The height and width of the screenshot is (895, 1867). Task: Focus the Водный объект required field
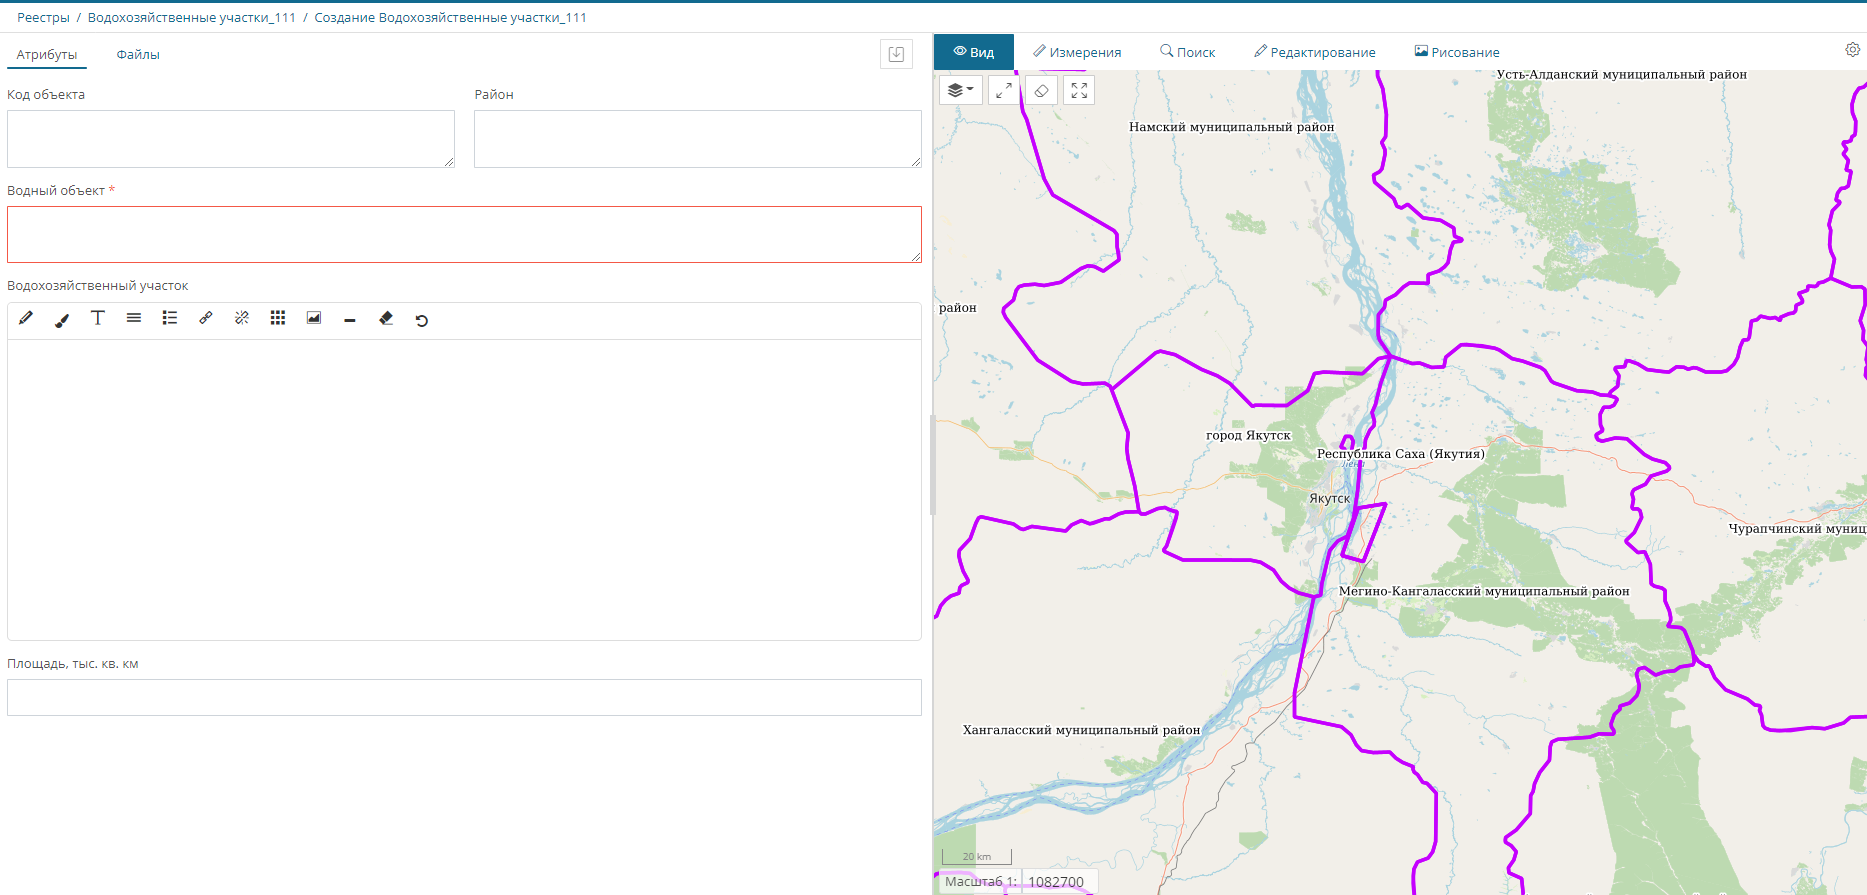pos(464,234)
